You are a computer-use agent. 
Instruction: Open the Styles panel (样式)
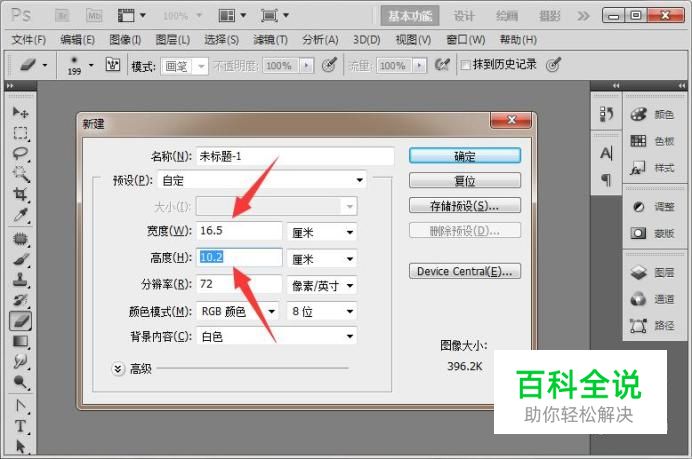coord(652,168)
